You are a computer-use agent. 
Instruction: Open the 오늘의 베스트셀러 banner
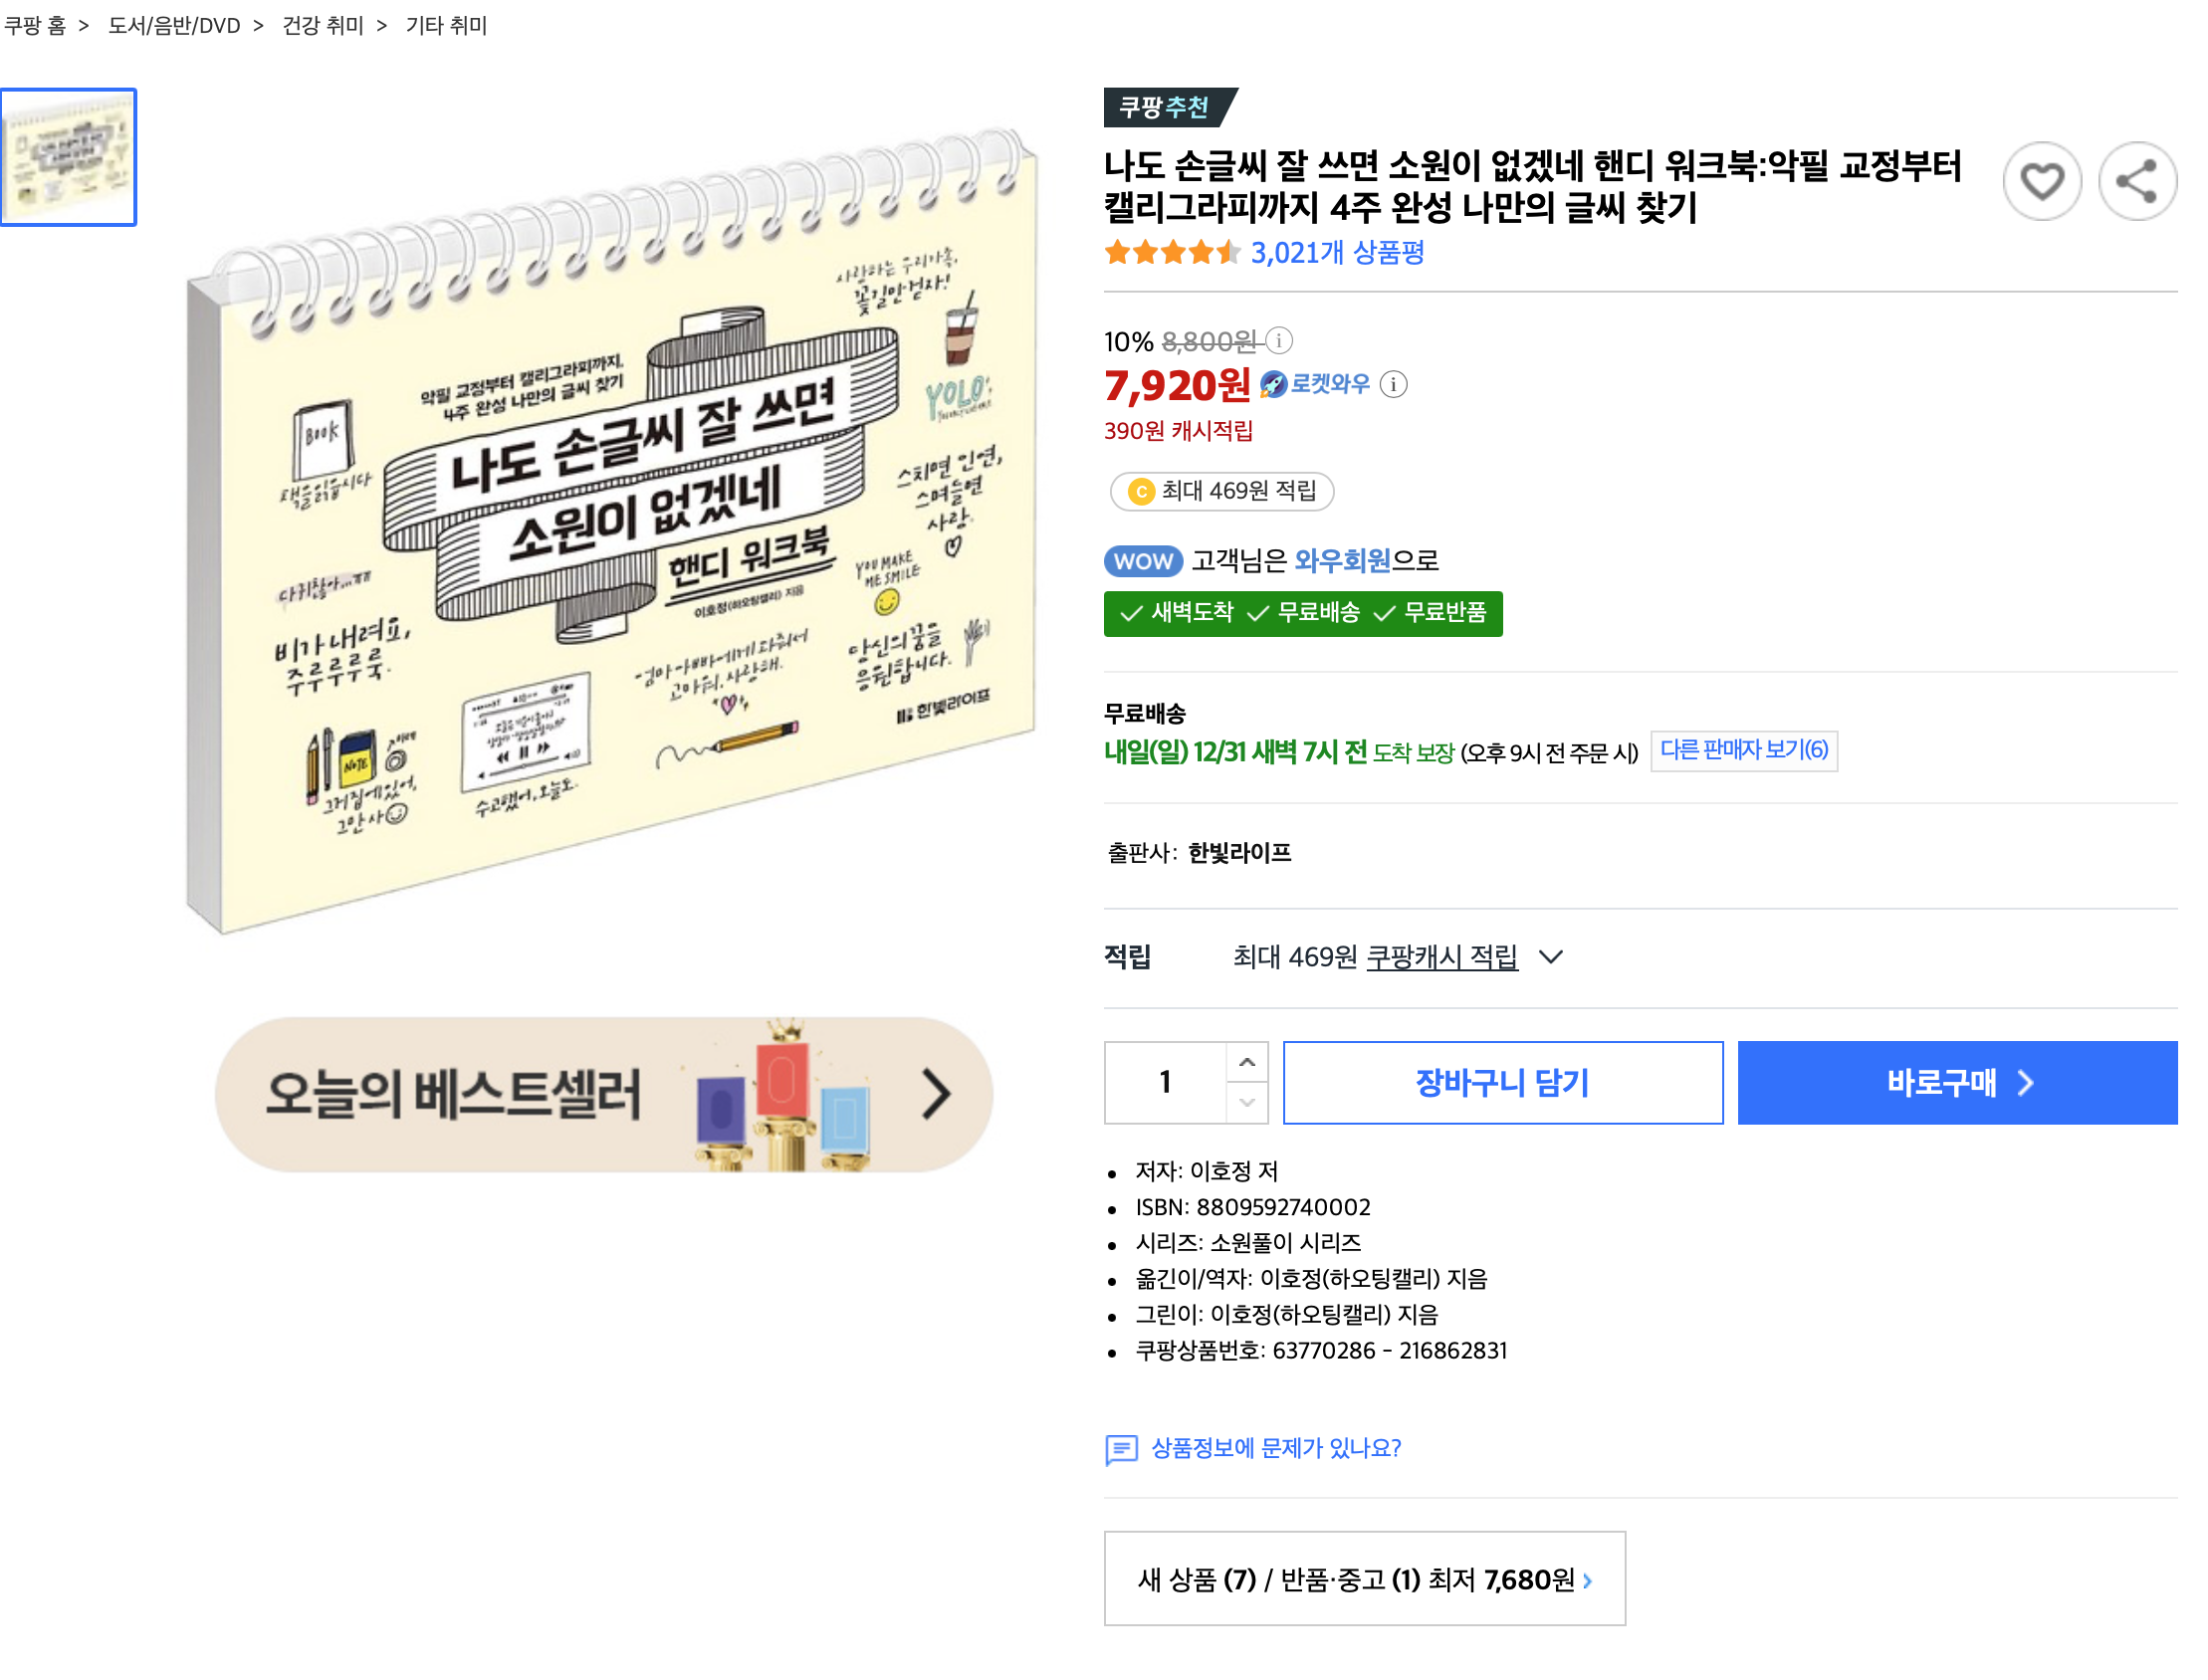[603, 1094]
